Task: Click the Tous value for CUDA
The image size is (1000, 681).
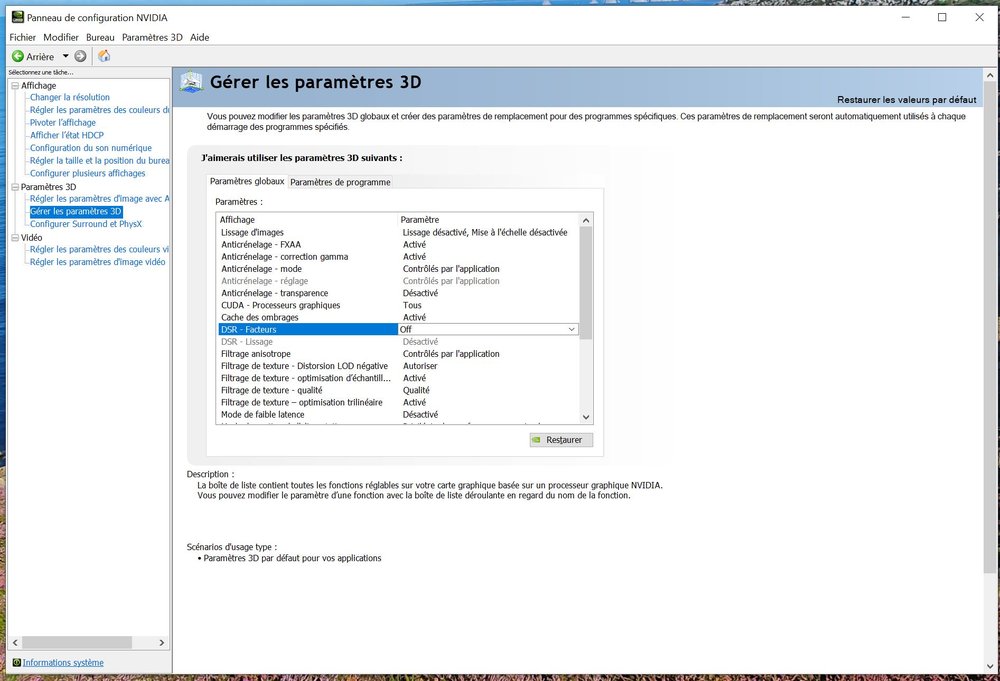Action: (412, 305)
